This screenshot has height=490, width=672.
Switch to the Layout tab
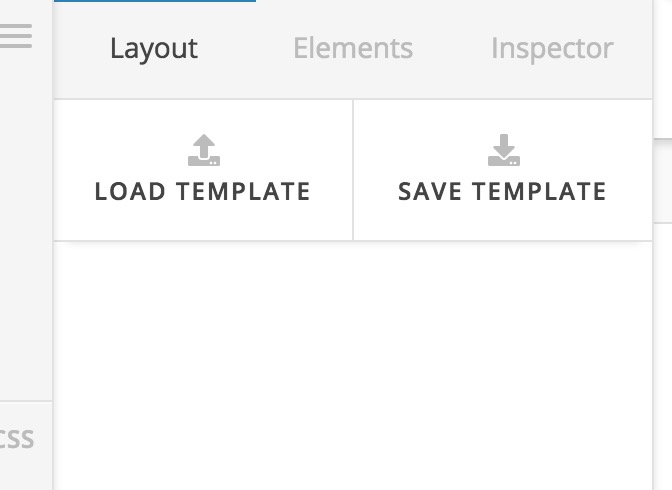pos(154,48)
